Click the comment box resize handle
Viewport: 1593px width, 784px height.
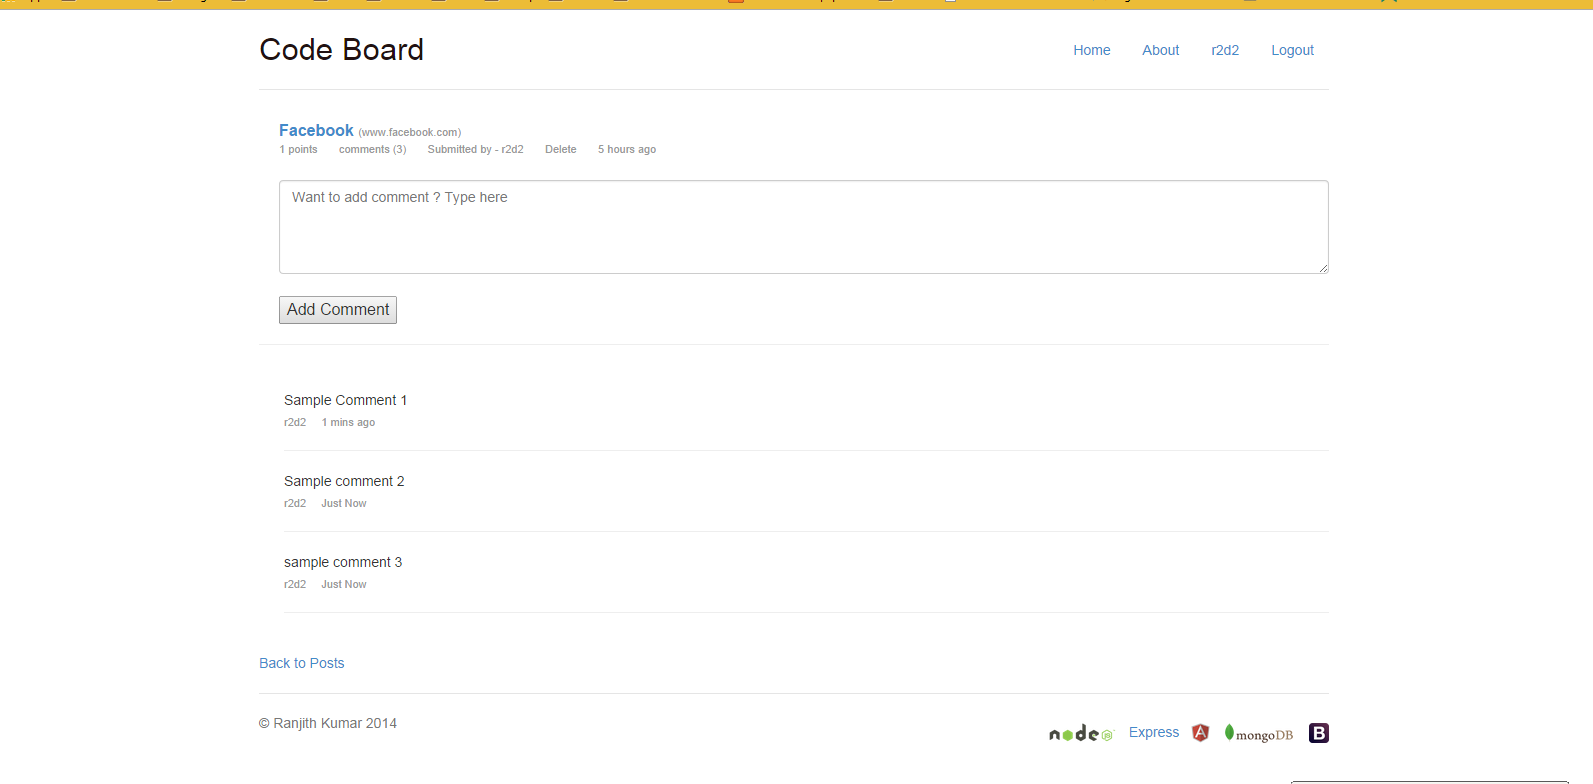pos(1322,267)
